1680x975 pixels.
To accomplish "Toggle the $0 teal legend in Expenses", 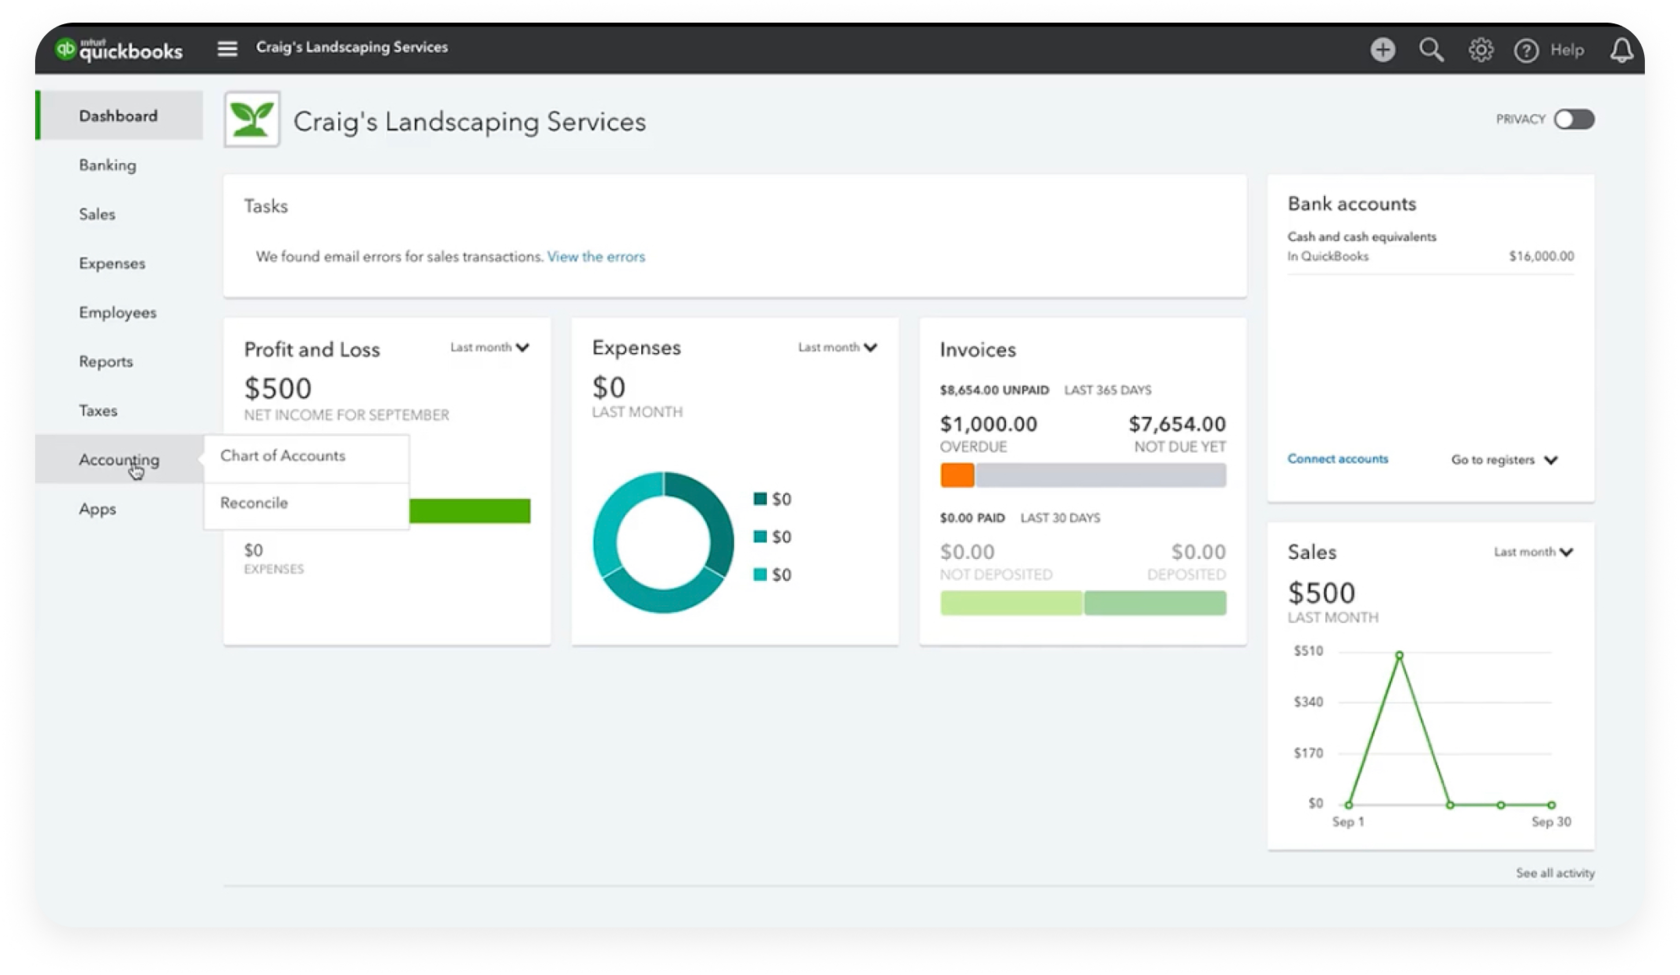I will click(x=761, y=575).
